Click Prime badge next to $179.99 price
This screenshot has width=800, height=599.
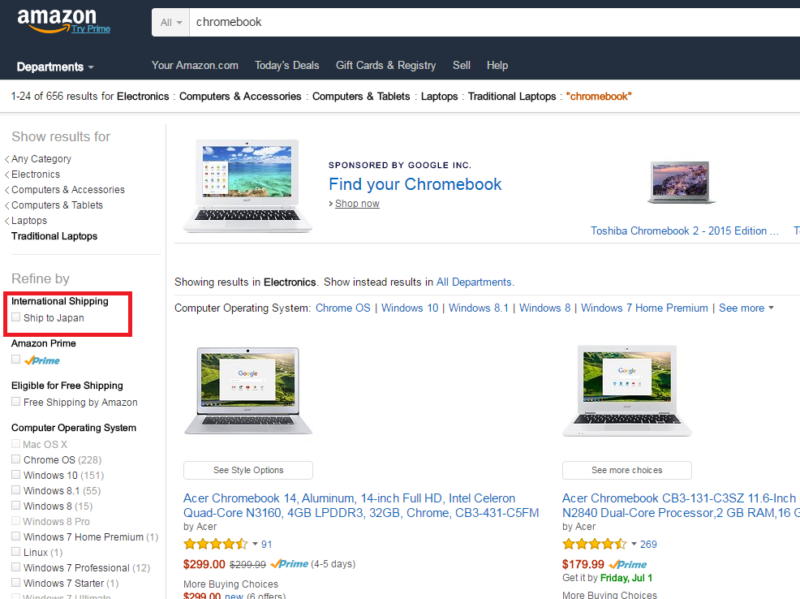pyautogui.click(x=628, y=564)
